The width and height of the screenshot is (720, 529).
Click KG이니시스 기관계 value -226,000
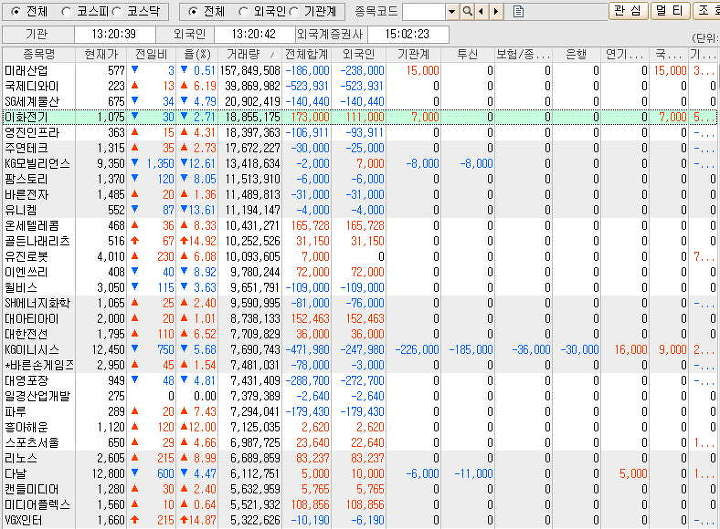[417, 349]
